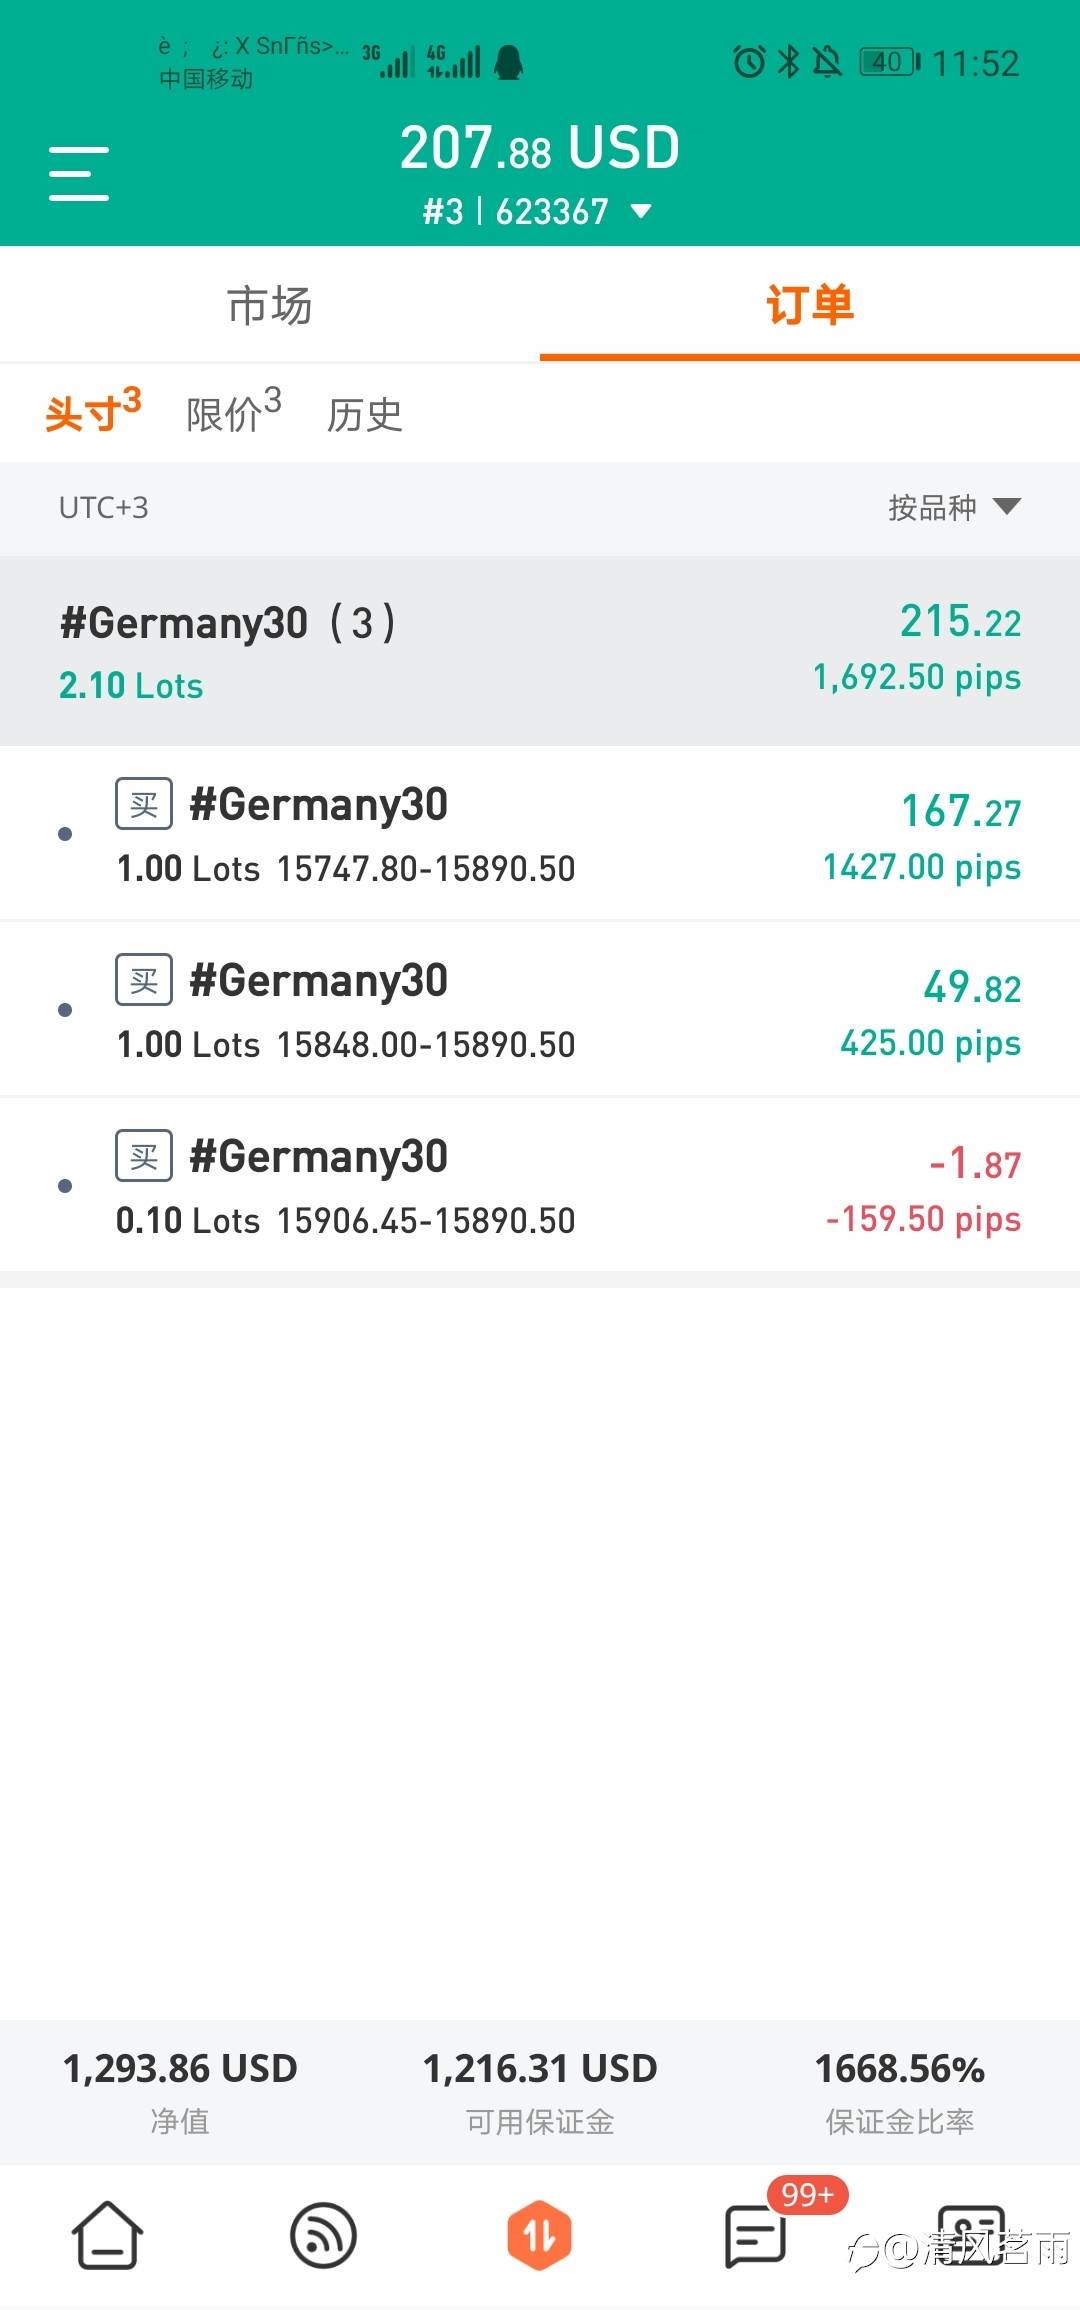Tap the 1,293.86 USD 净值 equity summary

(180, 2090)
